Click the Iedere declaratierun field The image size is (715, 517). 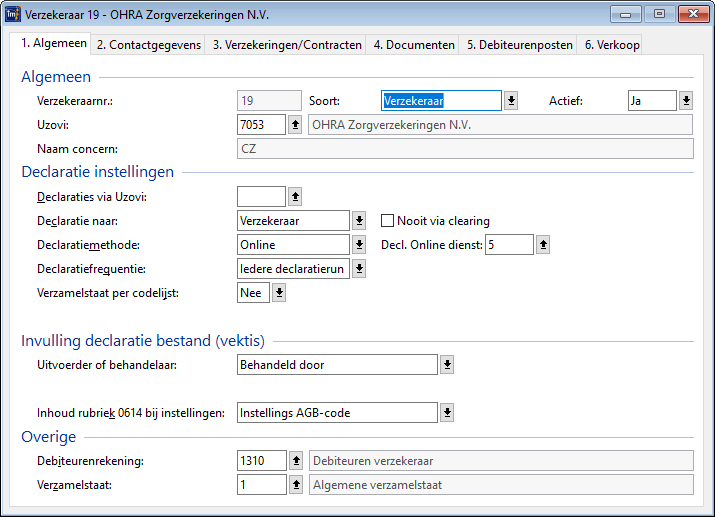tap(293, 269)
